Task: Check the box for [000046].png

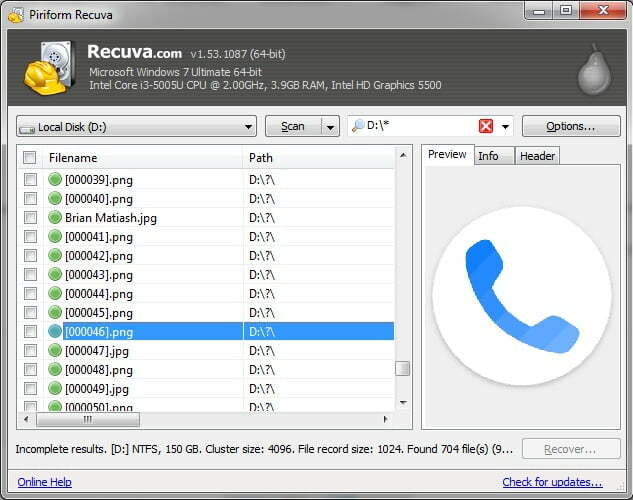Action: pos(30,331)
